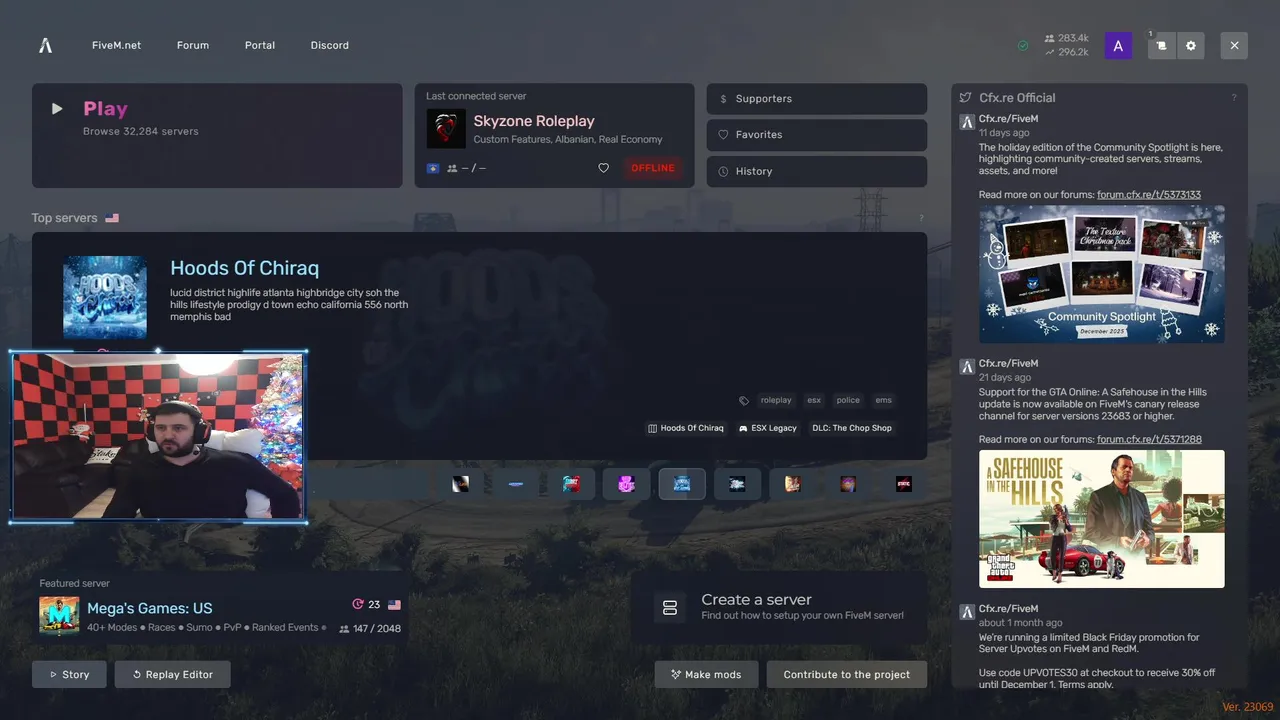Click the ems tag
1280x720 pixels.
click(x=883, y=400)
